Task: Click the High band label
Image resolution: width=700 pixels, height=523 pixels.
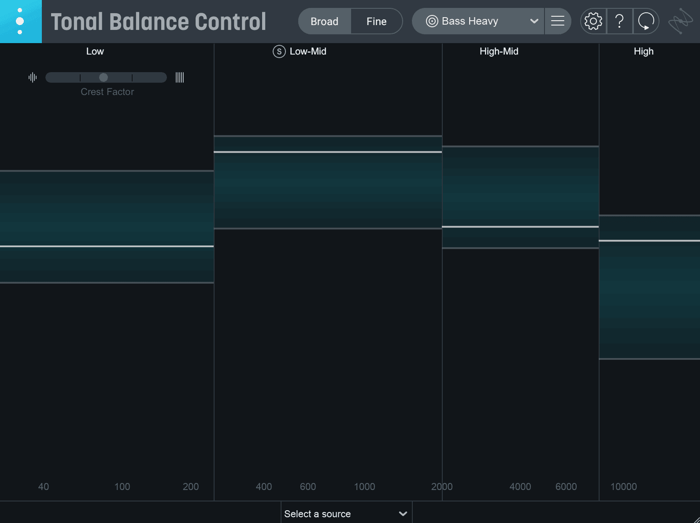Action: (643, 51)
